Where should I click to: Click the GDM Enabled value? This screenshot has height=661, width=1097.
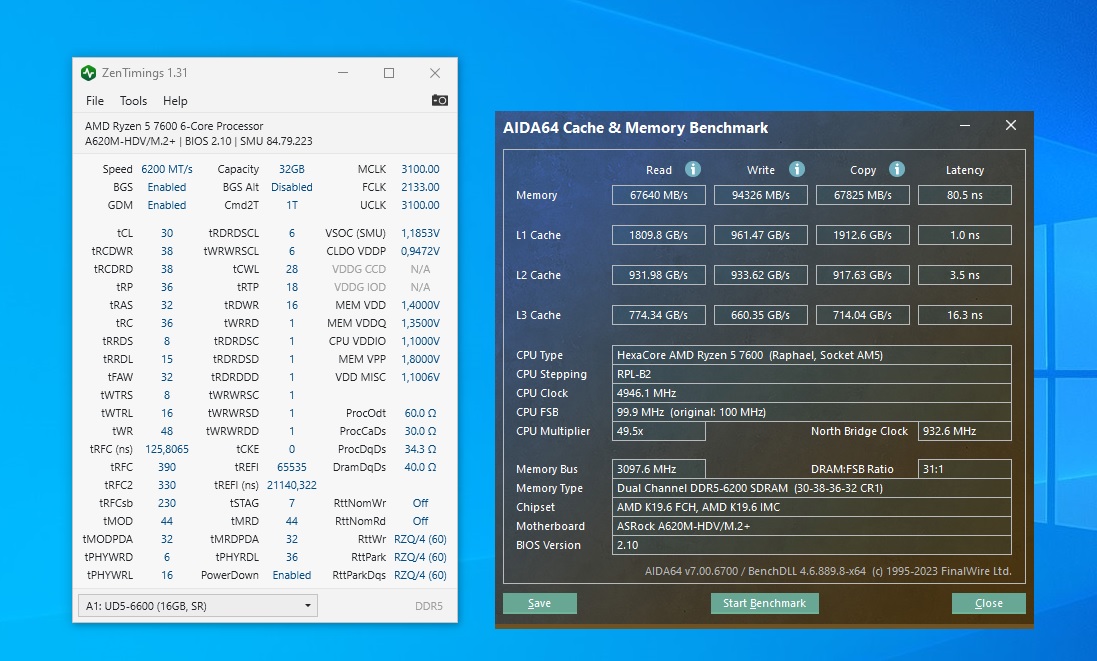click(x=167, y=205)
